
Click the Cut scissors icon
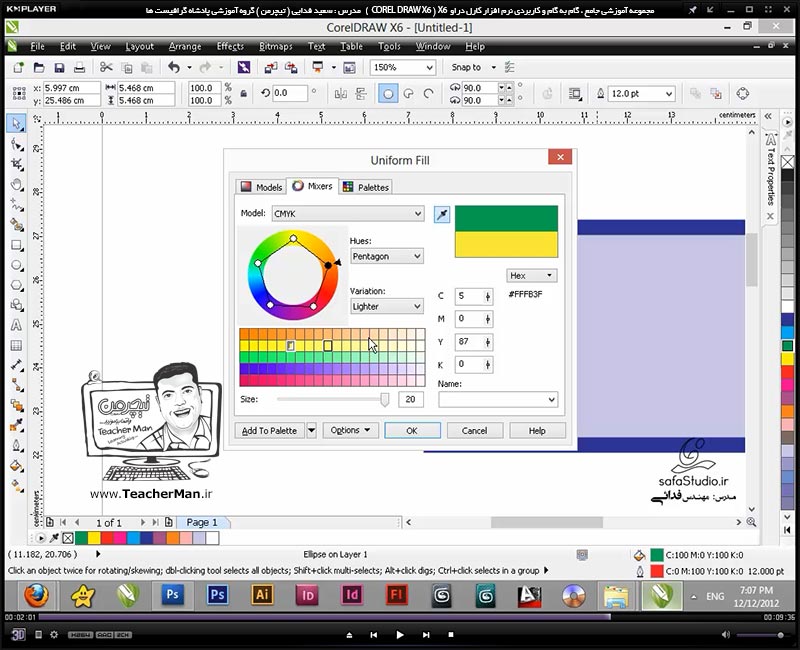coord(106,67)
